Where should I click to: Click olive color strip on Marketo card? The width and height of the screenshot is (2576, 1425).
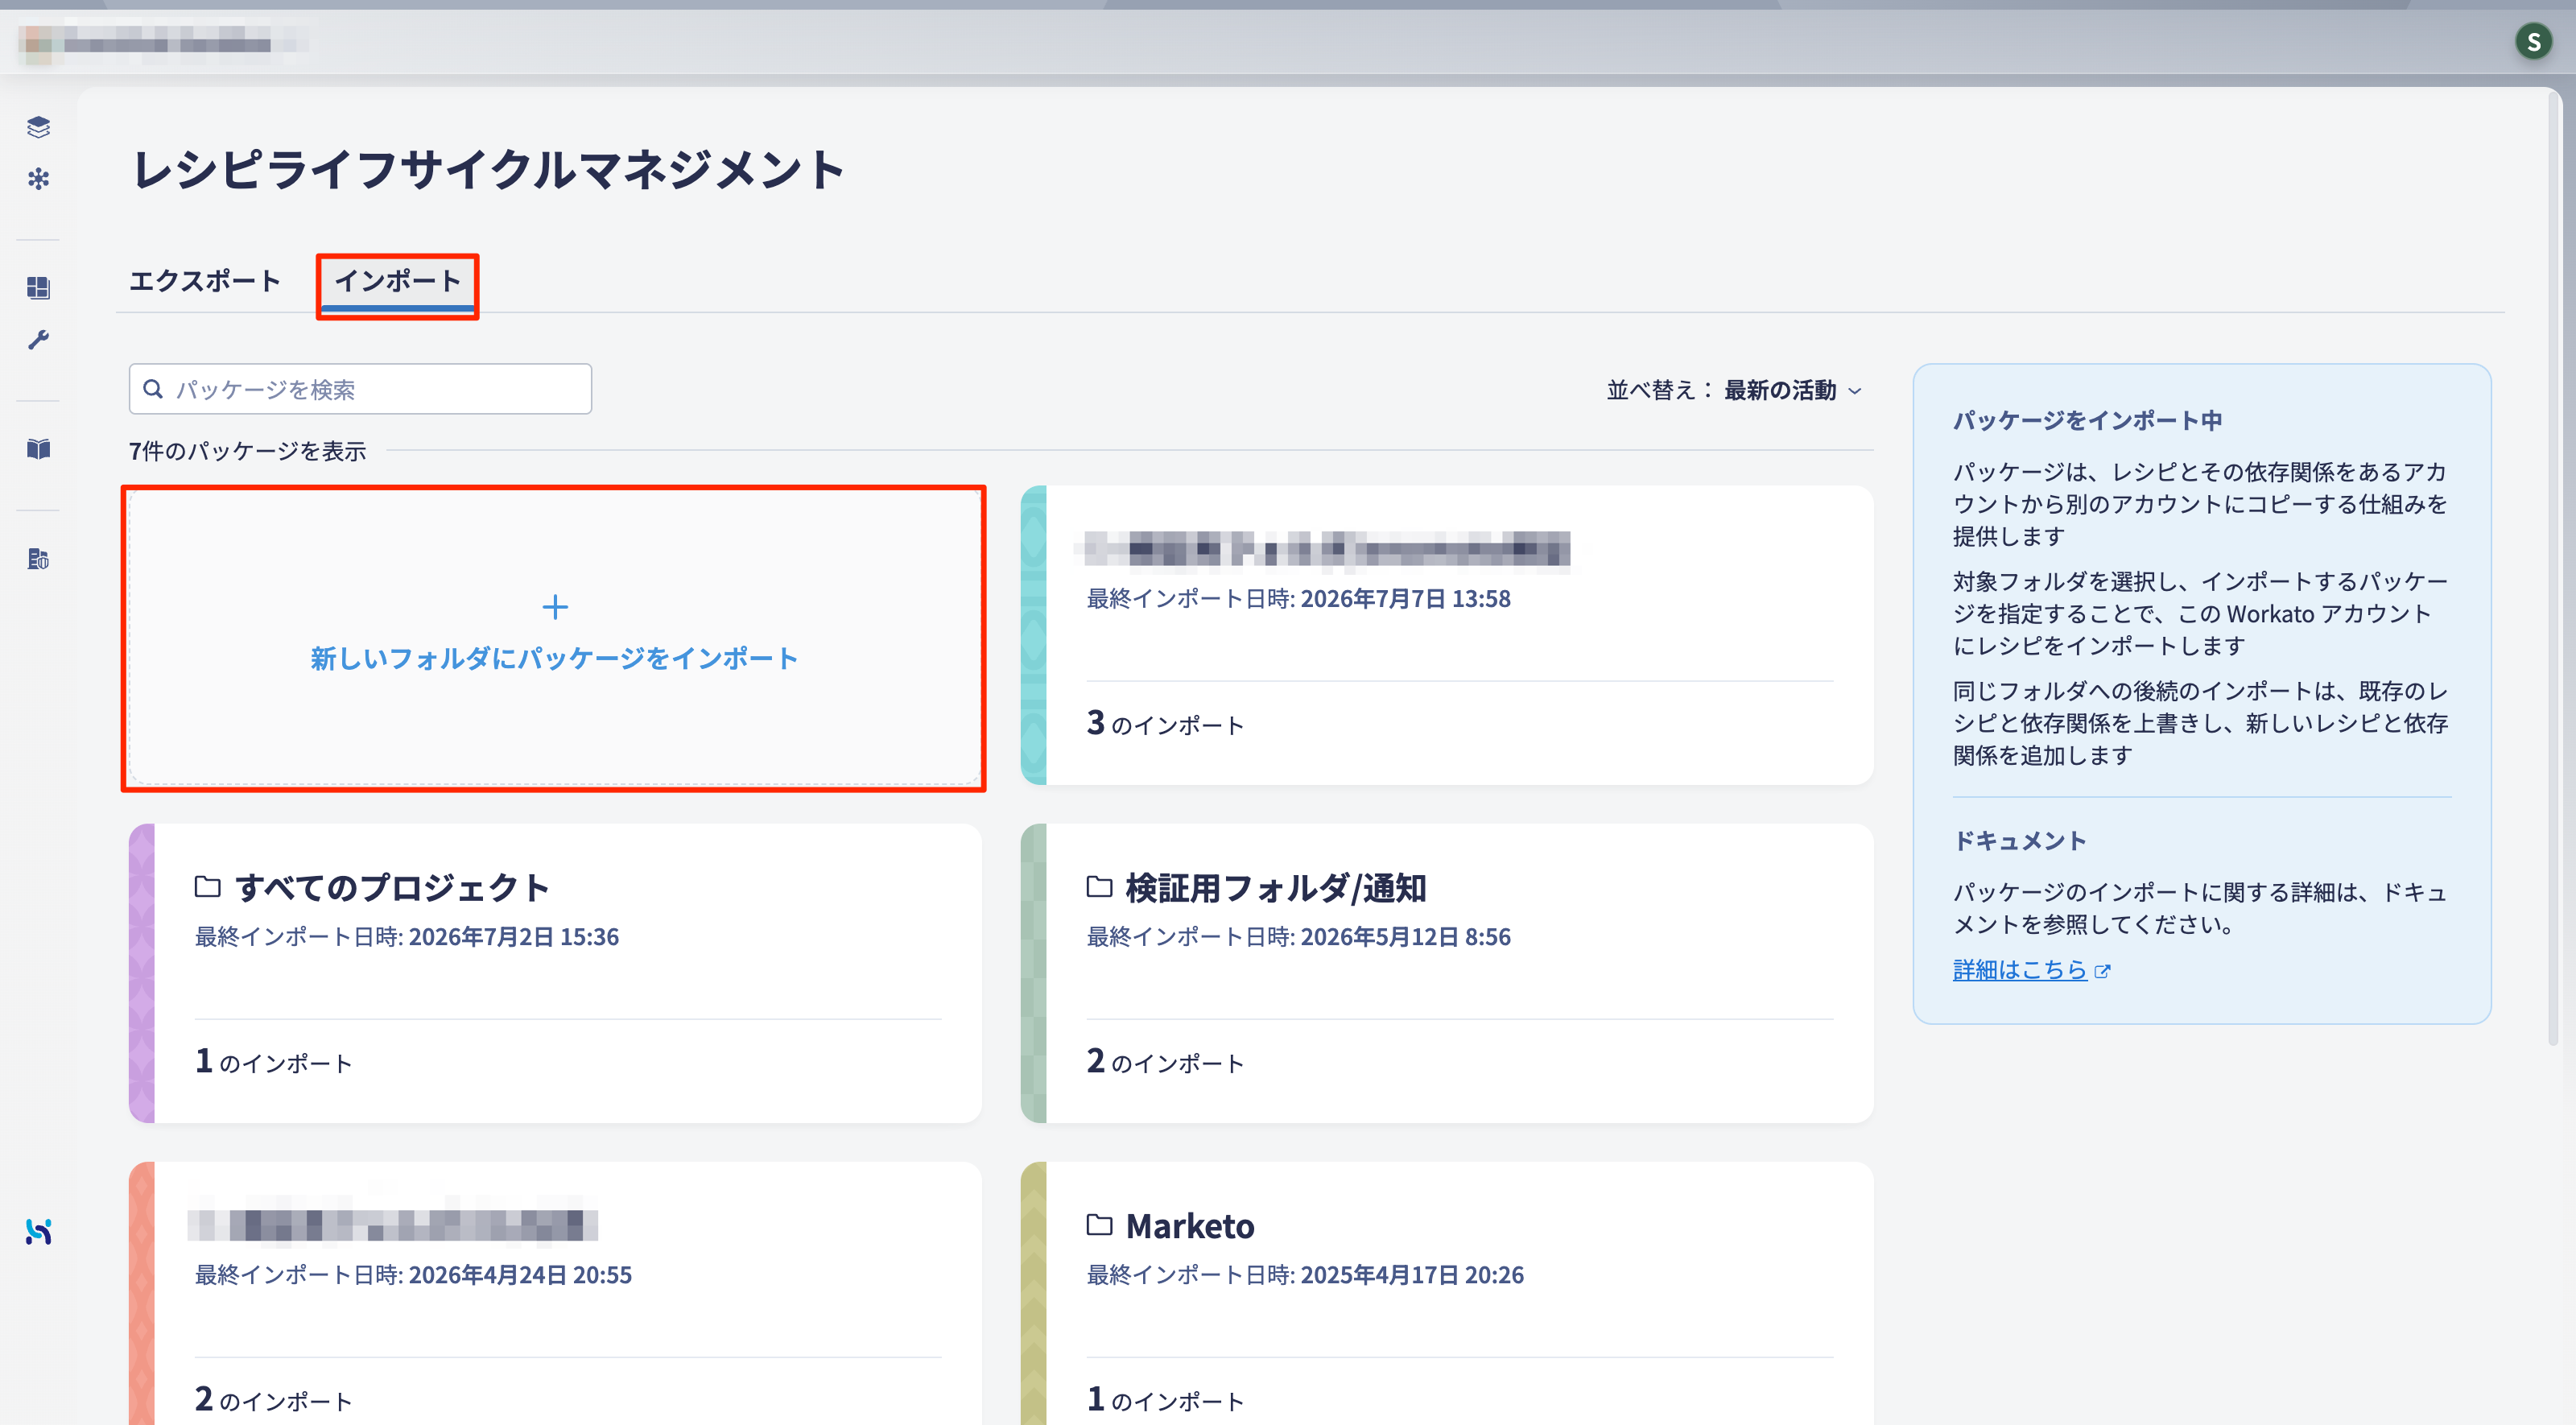1034,1293
